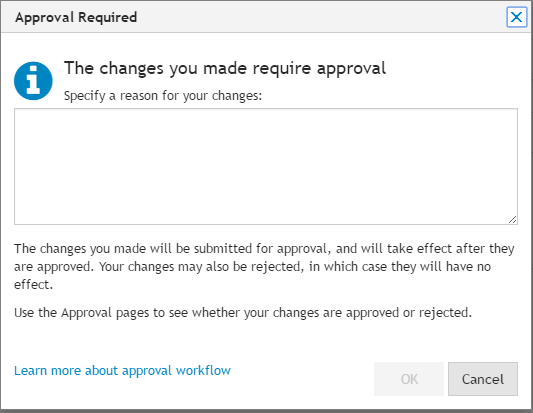Click the 'Use the Approval pages' sentence
The height and width of the screenshot is (413, 533).
[243, 313]
